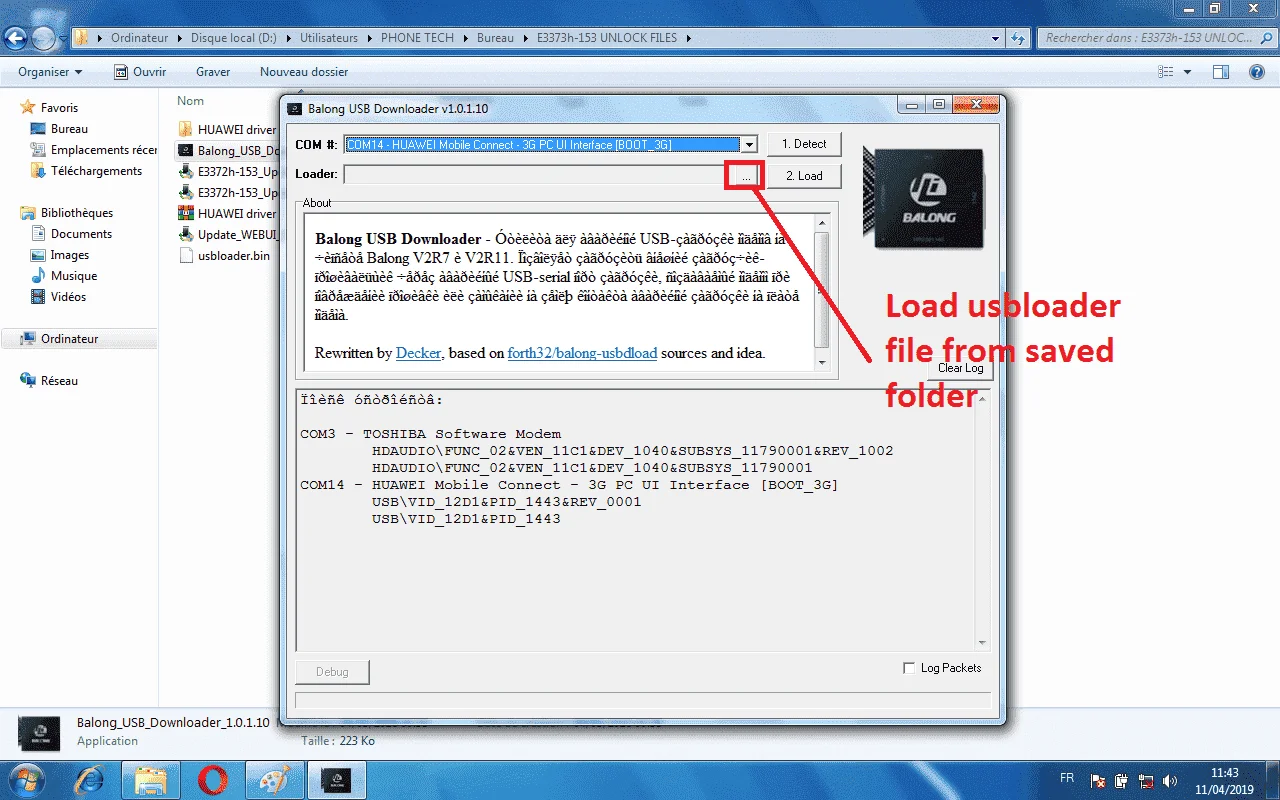Select Vidéos library in navigation pane
Screen dimensions: 1280x800
pyautogui.click(x=68, y=297)
